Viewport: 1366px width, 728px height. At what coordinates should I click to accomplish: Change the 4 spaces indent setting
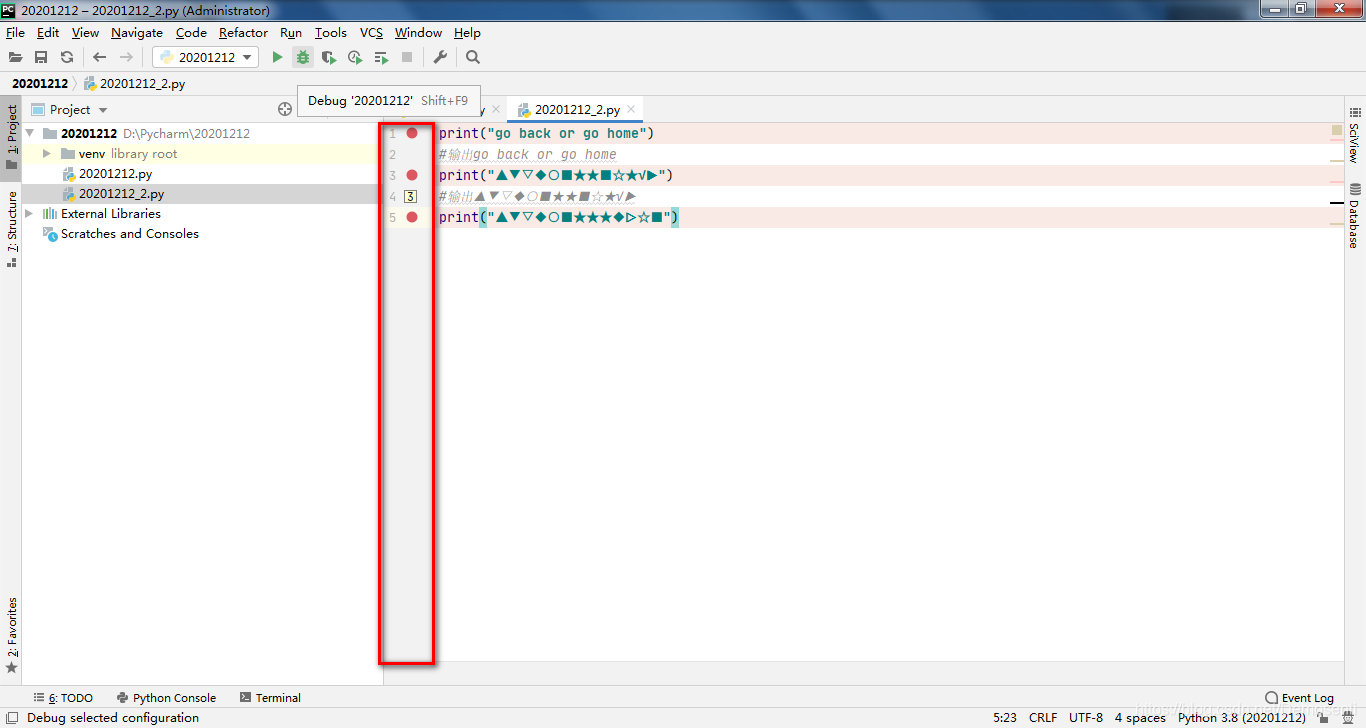click(1140, 717)
